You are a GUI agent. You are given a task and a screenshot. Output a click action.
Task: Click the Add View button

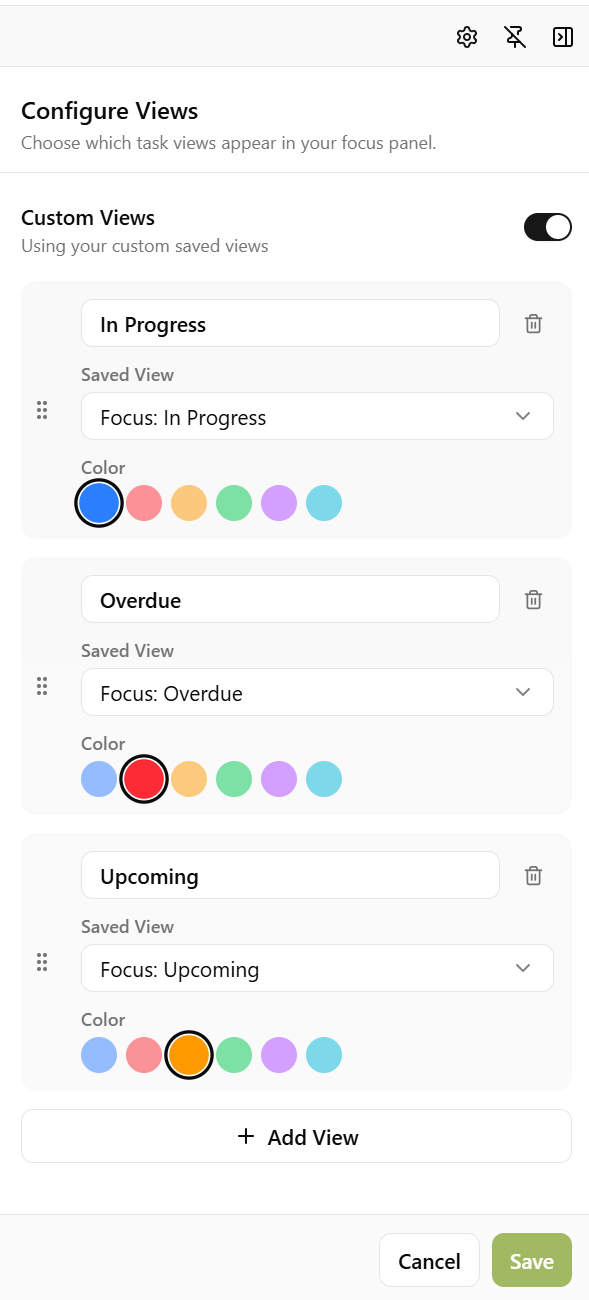click(294, 1136)
